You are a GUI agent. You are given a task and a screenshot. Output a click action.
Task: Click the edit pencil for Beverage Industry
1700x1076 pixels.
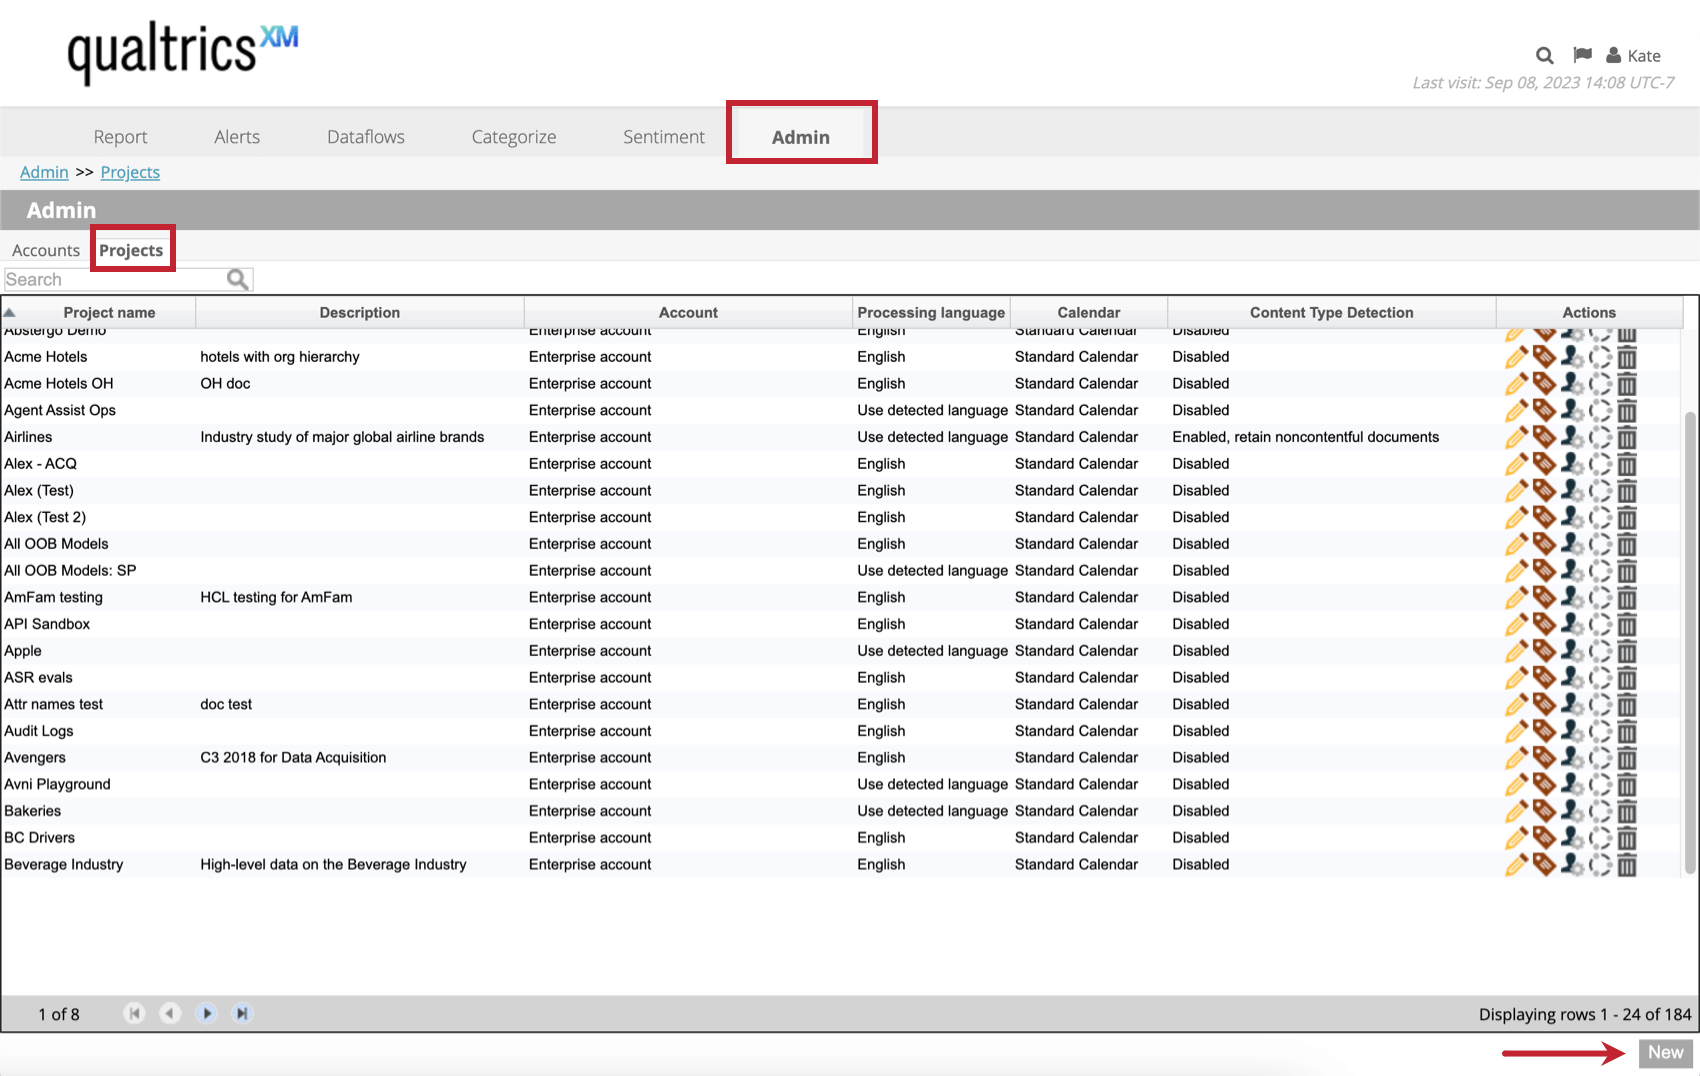coord(1516,864)
